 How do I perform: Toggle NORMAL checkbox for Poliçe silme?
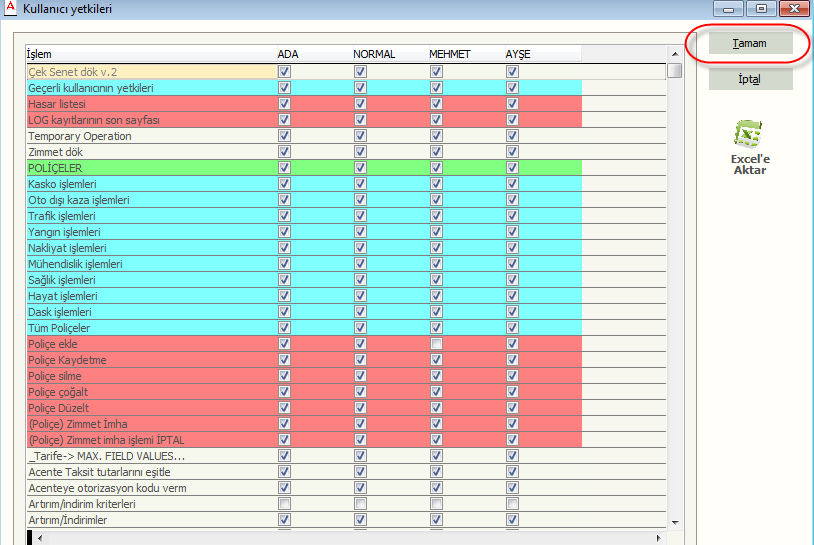click(x=360, y=376)
